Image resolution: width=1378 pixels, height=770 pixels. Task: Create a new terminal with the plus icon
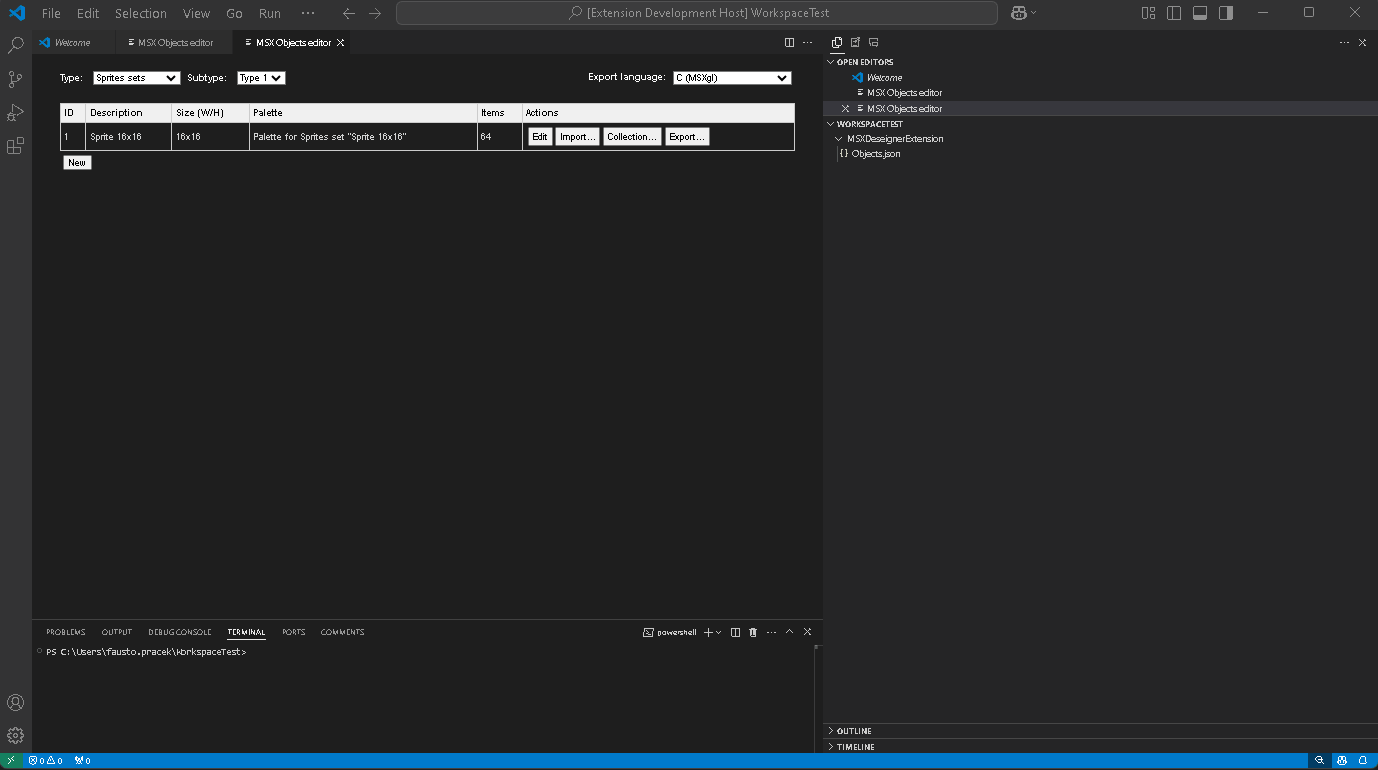708,632
